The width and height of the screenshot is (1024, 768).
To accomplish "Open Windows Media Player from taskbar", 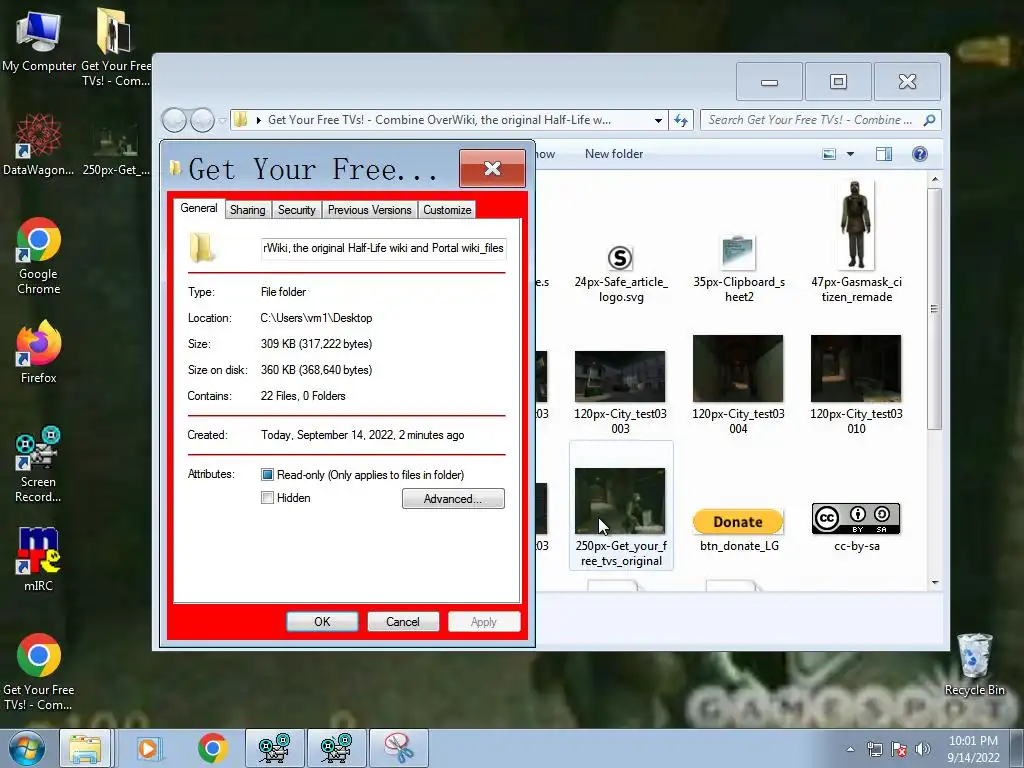I will 149,748.
